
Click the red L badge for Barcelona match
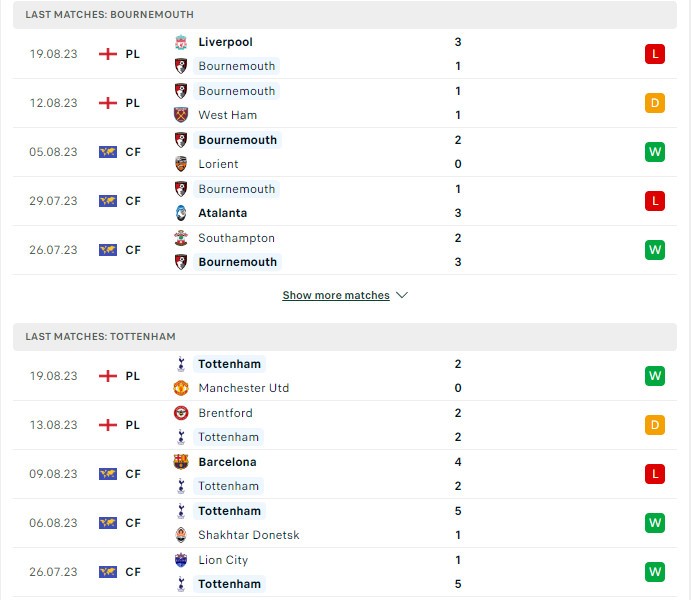tap(655, 474)
